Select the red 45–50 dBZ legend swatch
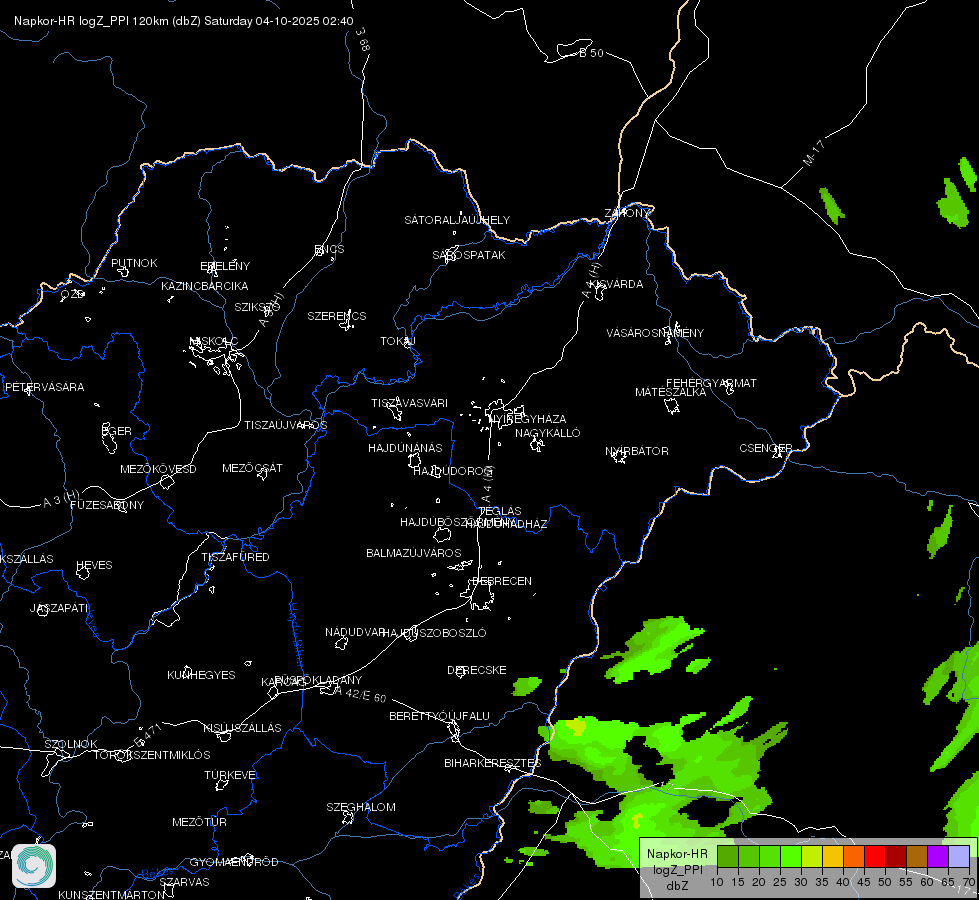The image size is (979, 900). pyautogui.click(x=875, y=856)
